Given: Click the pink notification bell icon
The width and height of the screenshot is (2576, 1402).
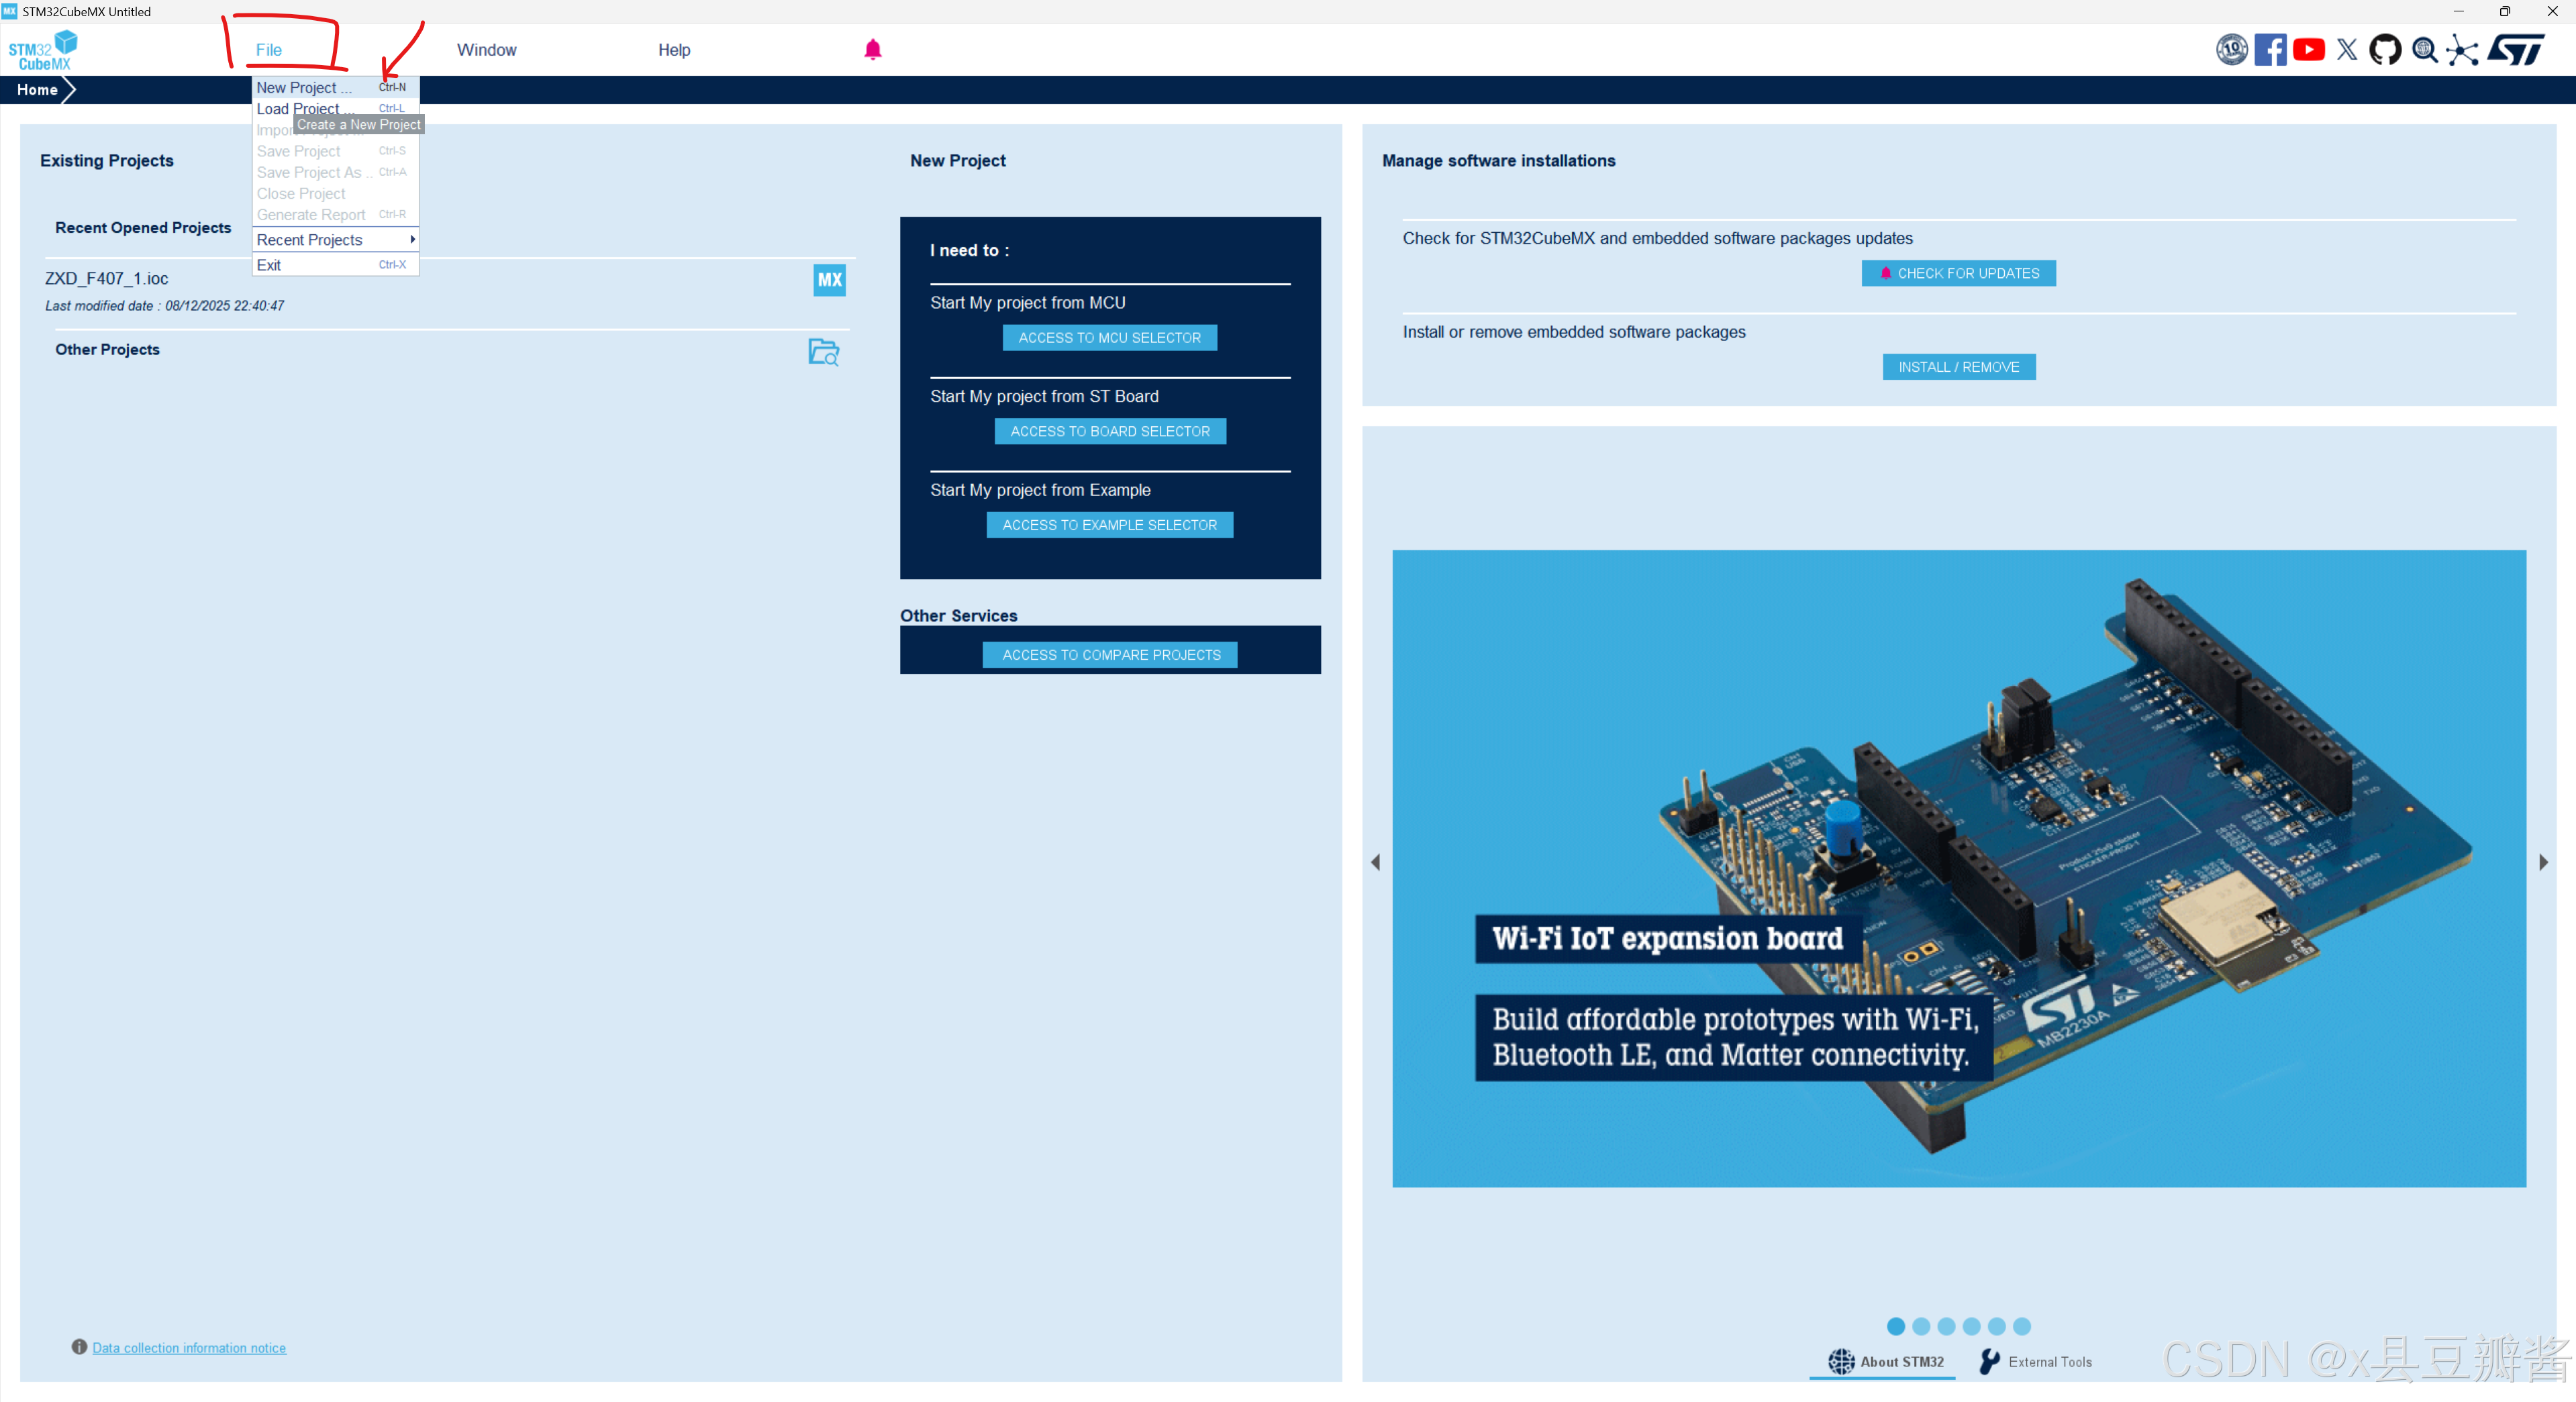Looking at the screenshot, I should click(x=872, y=49).
